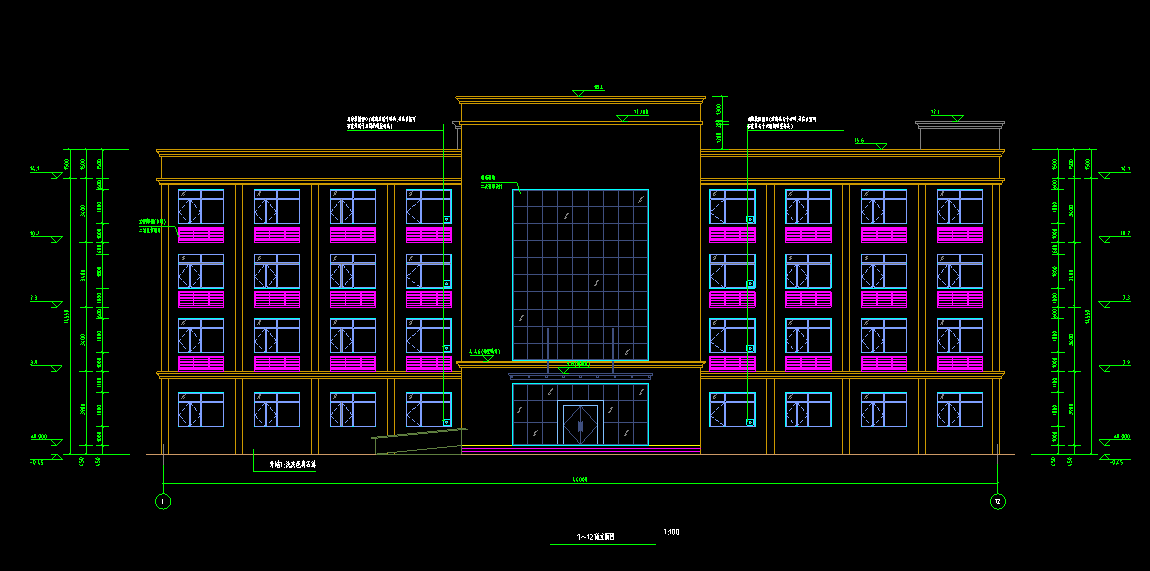The width and height of the screenshot is (1150, 571).
Task: Click the magenta louver under top-left window
Action: pyautogui.click(x=201, y=235)
